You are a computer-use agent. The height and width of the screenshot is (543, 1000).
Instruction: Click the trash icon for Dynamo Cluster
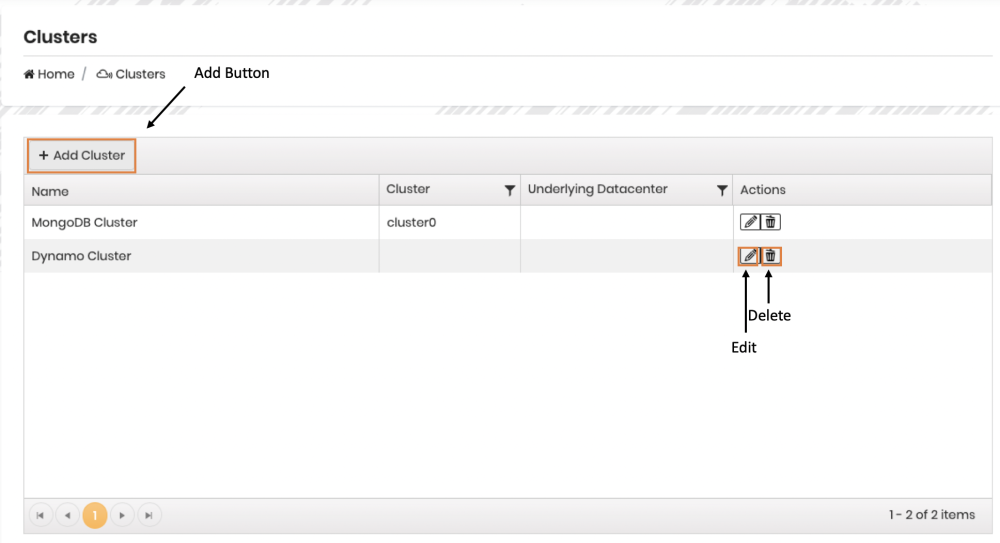770,256
